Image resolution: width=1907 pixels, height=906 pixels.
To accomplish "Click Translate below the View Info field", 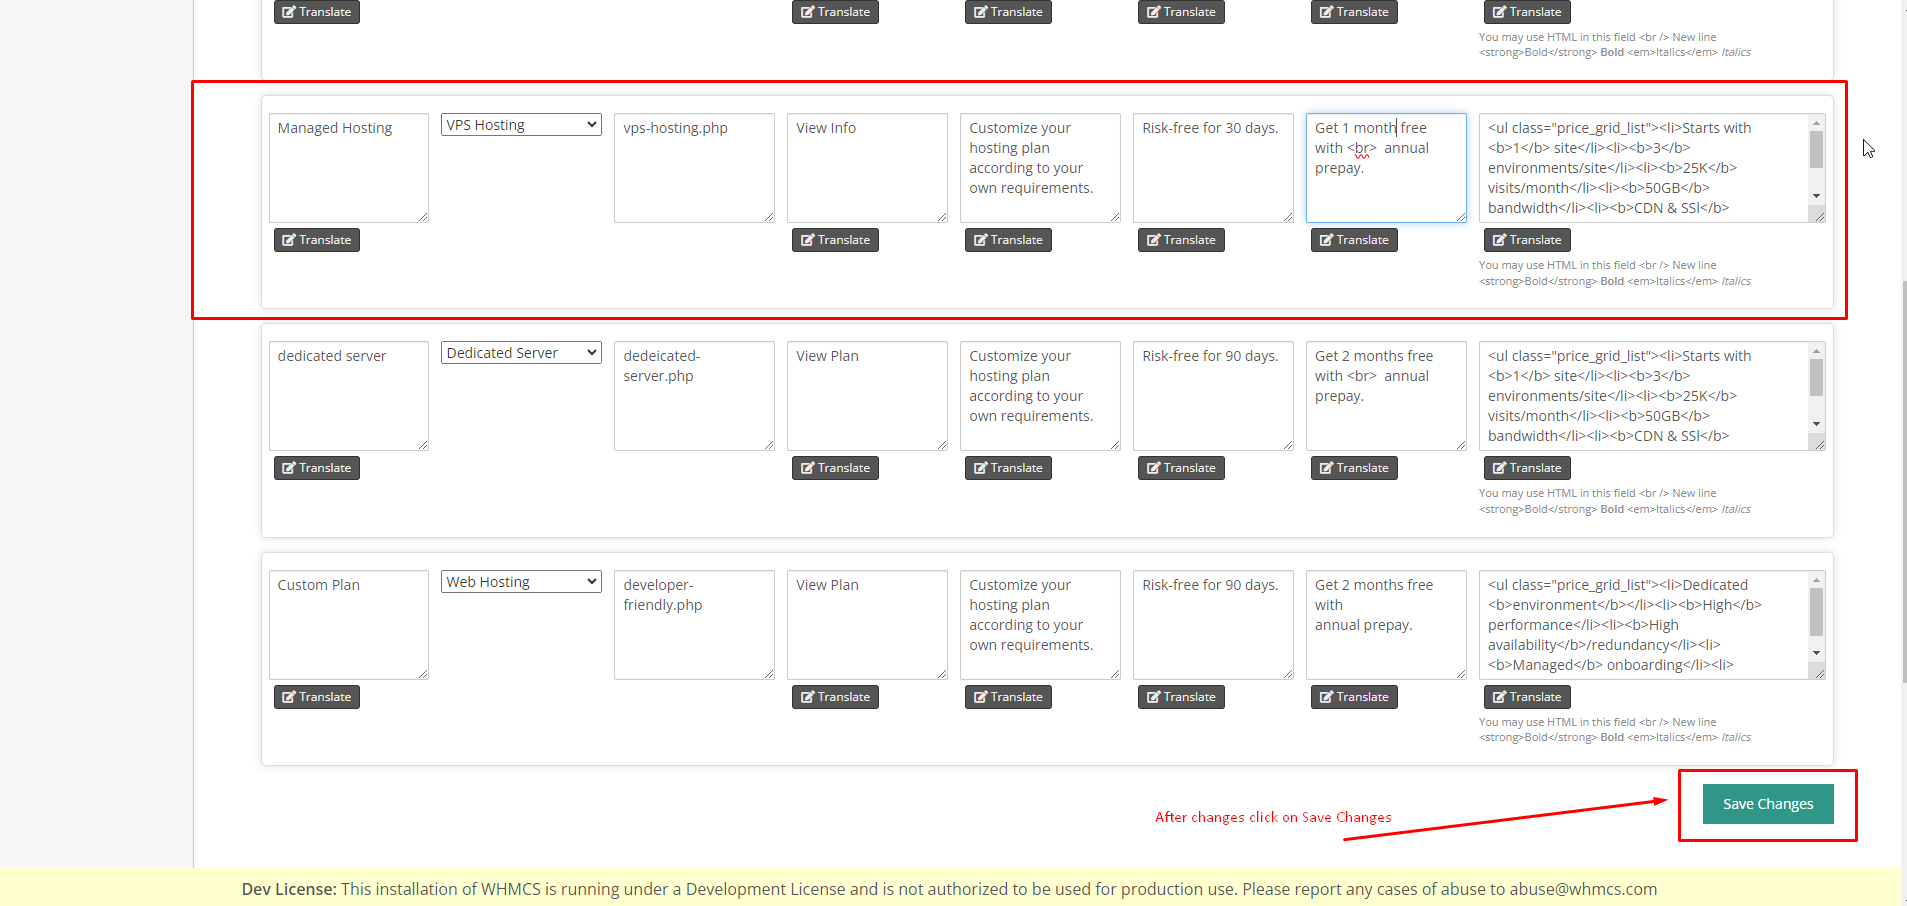I will click(834, 240).
